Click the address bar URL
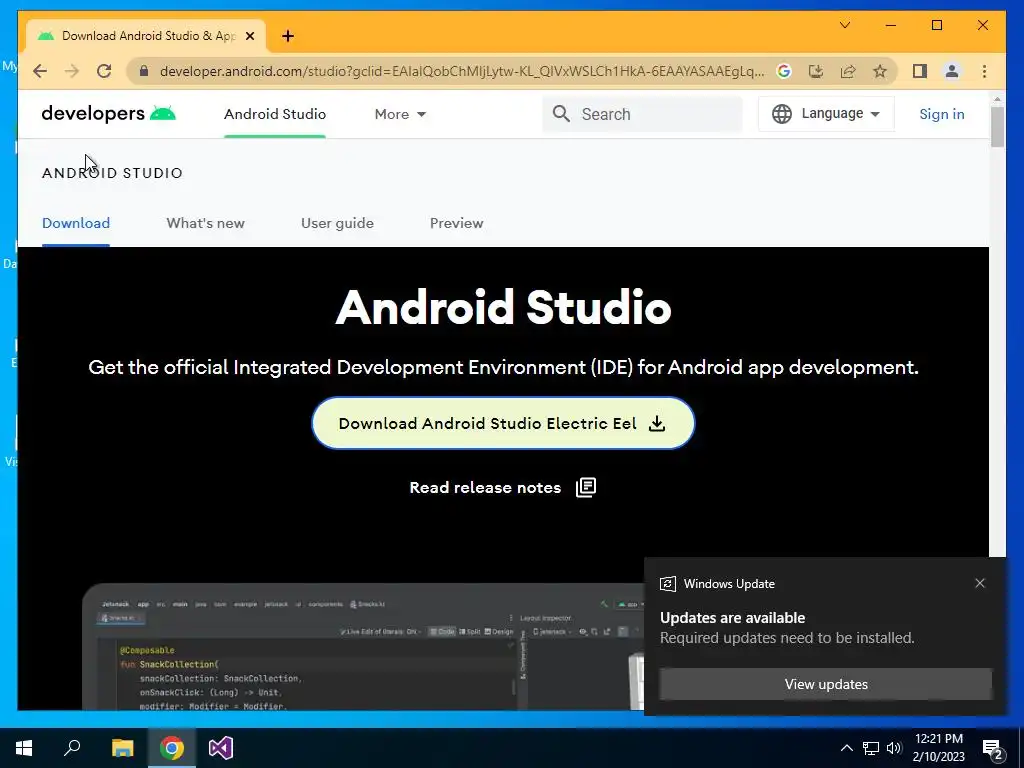Image resolution: width=1024 pixels, height=768 pixels. click(x=462, y=71)
